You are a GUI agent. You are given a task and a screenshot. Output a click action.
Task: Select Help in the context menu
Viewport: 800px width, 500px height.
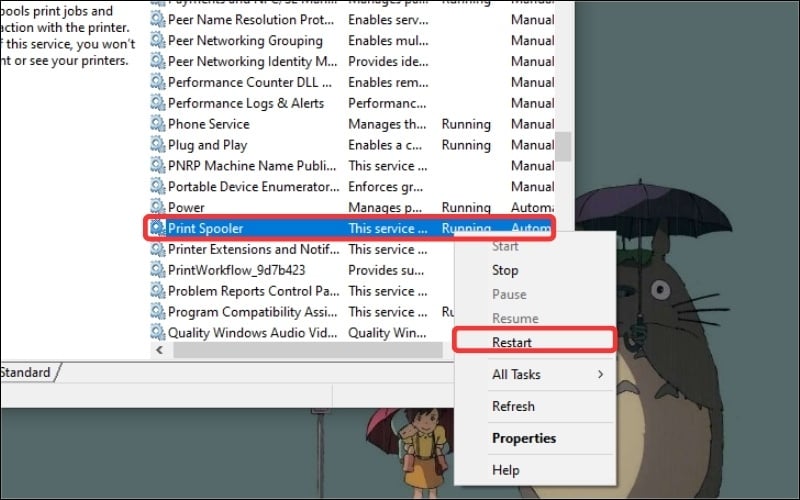point(535,470)
